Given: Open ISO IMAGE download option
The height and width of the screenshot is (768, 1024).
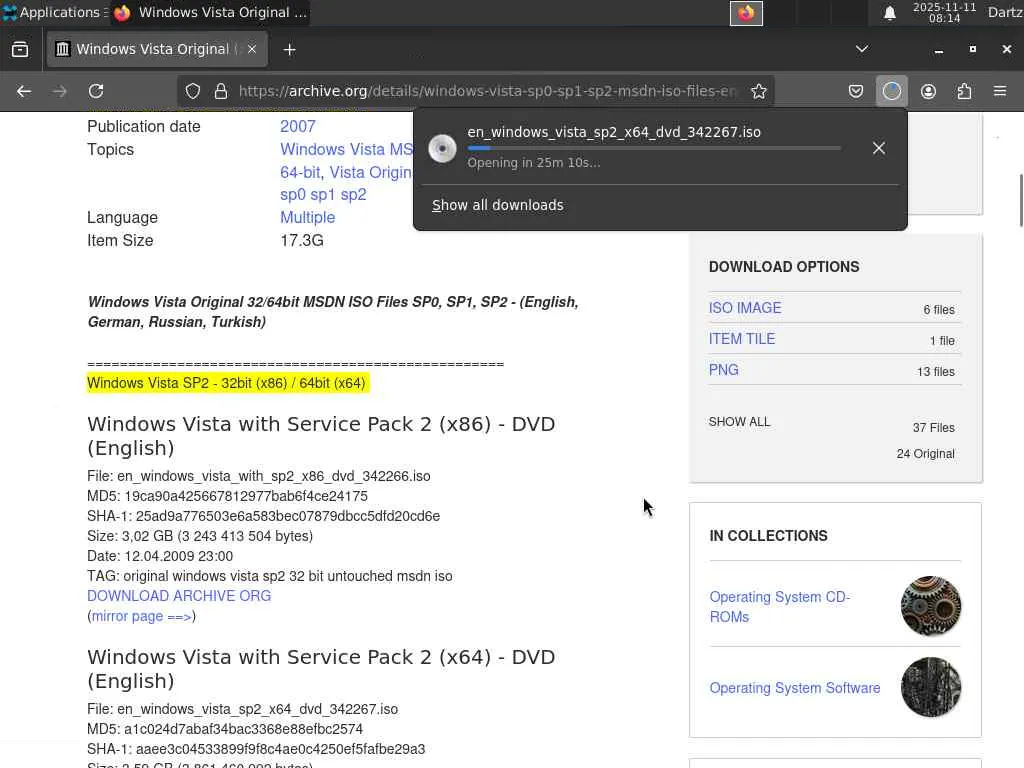Looking at the screenshot, I should 745,308.
